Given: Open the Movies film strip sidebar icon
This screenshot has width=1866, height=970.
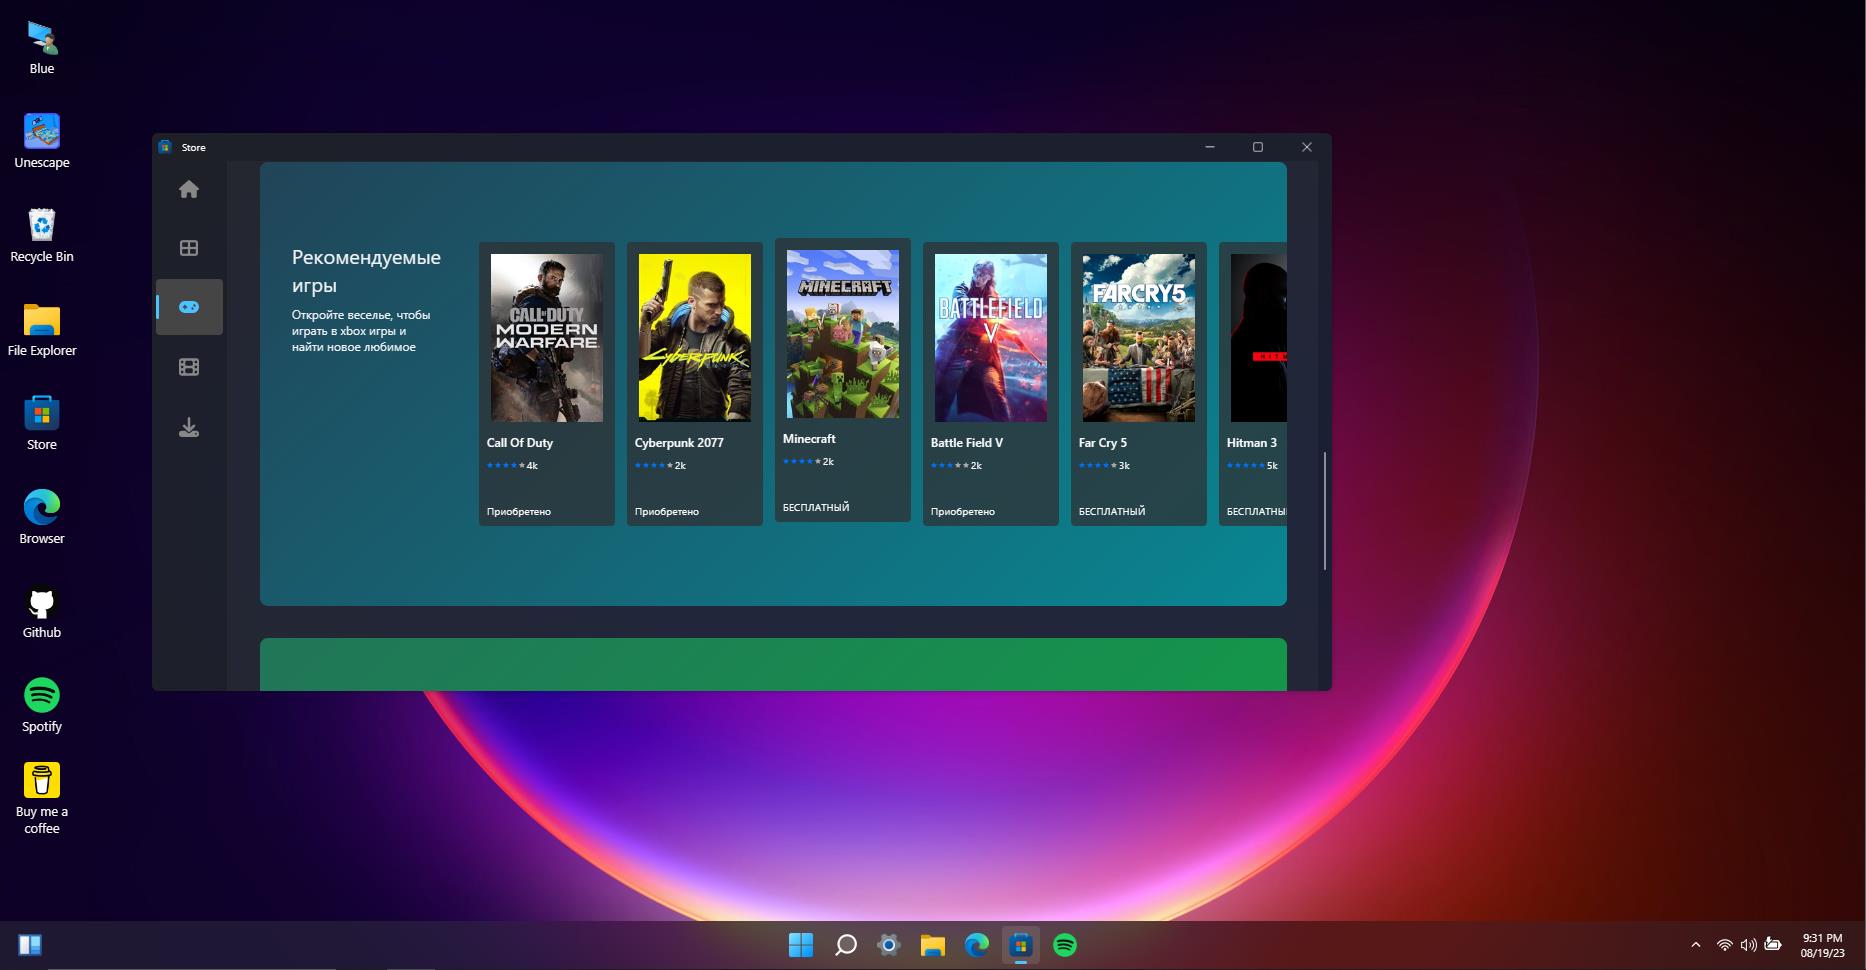Looking at the screenshot, I should coord(189,367).
